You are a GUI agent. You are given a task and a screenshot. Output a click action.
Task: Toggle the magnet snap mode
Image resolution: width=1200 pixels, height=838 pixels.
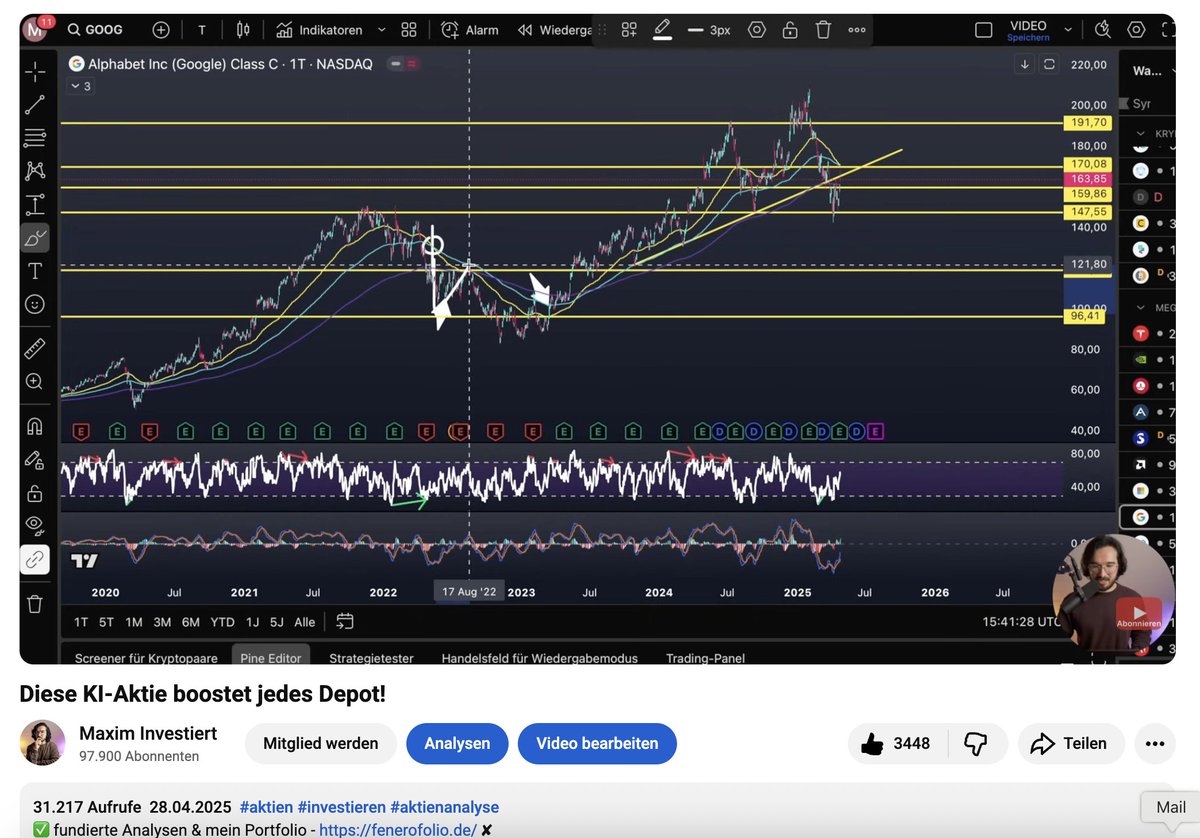(35, 426)
